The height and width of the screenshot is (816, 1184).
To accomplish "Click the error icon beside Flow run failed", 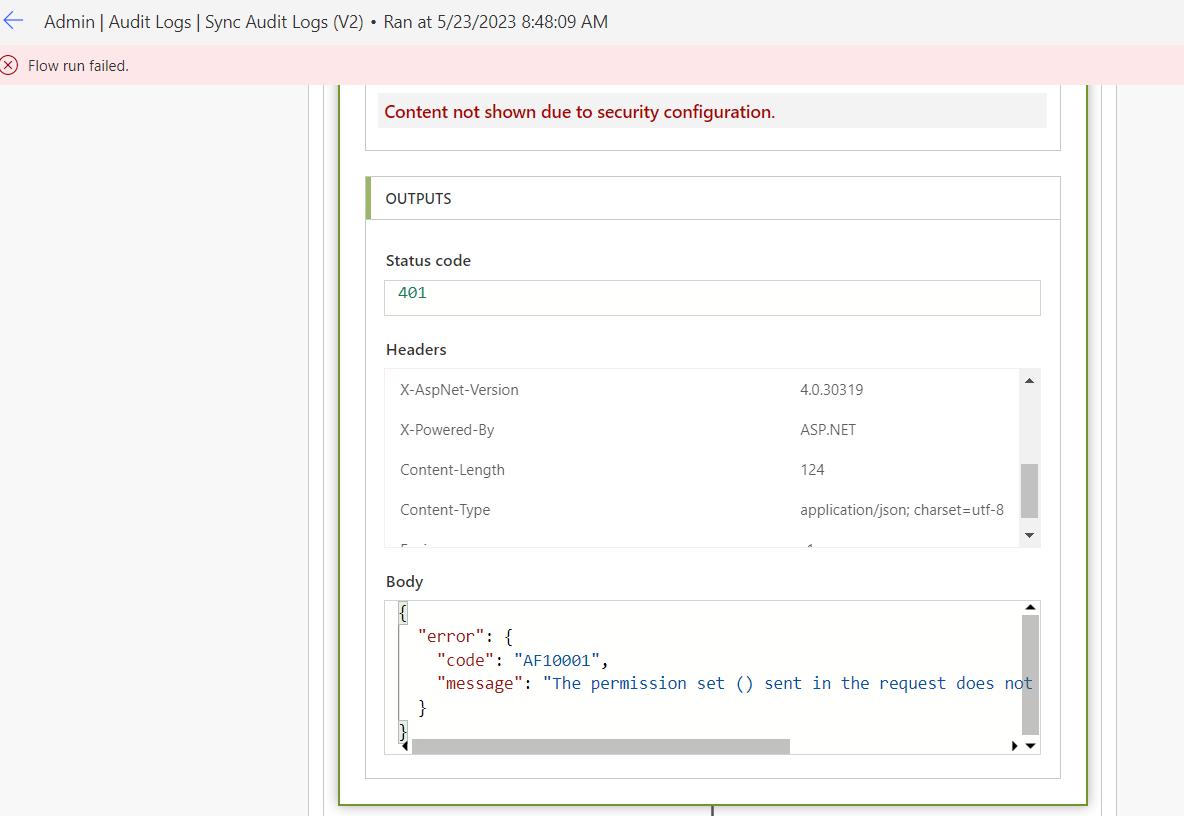I will coord(10,65).
